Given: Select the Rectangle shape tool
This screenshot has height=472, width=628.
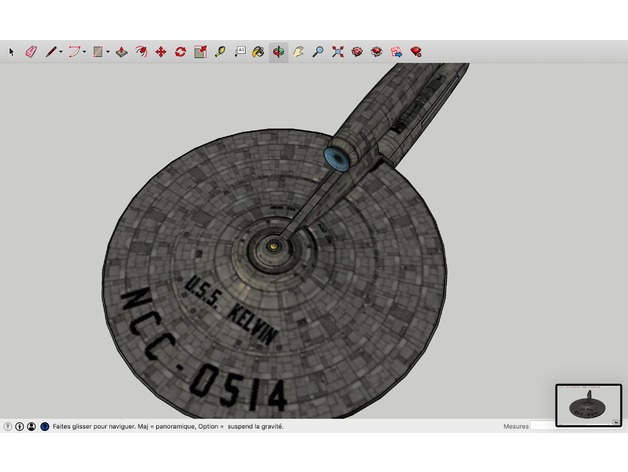Looking at the screenshot, I should [98, 51].
